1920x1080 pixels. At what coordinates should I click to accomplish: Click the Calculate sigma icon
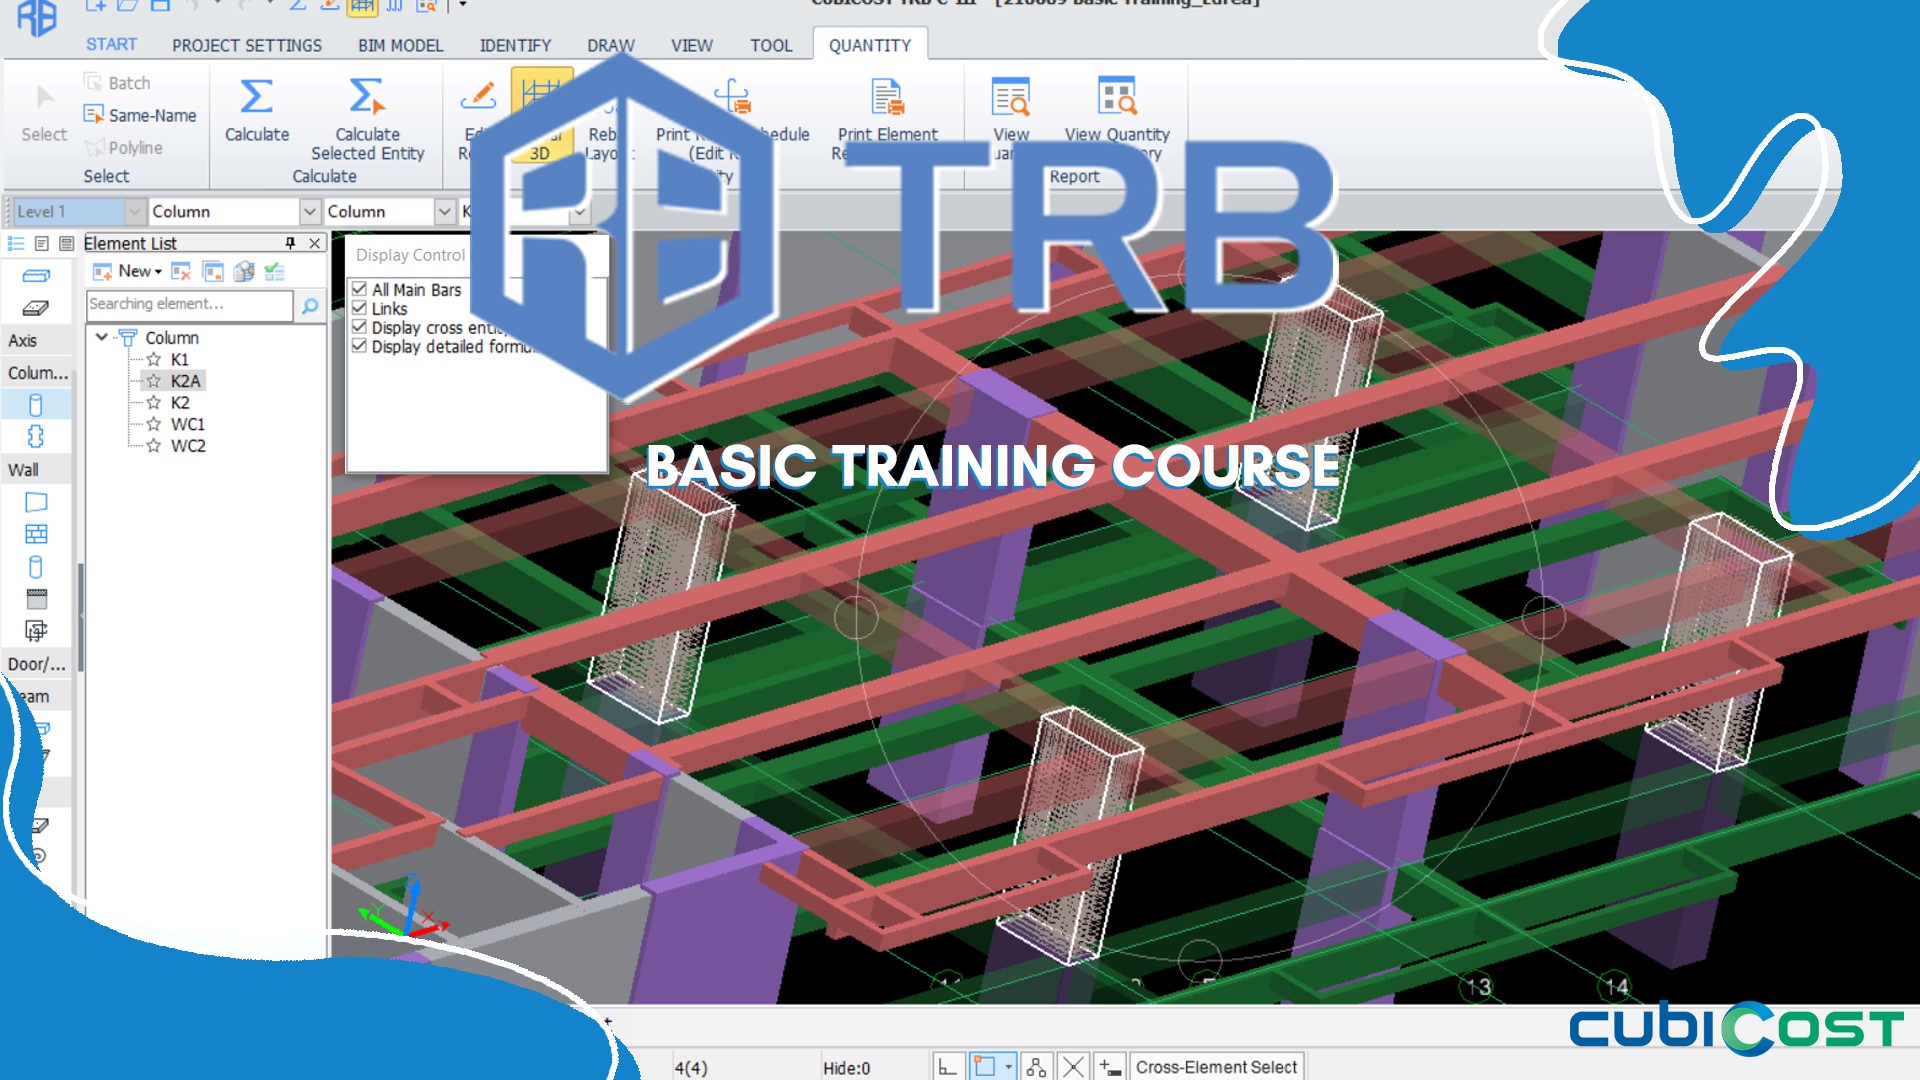pyautogui.click(x=256, y=97)
